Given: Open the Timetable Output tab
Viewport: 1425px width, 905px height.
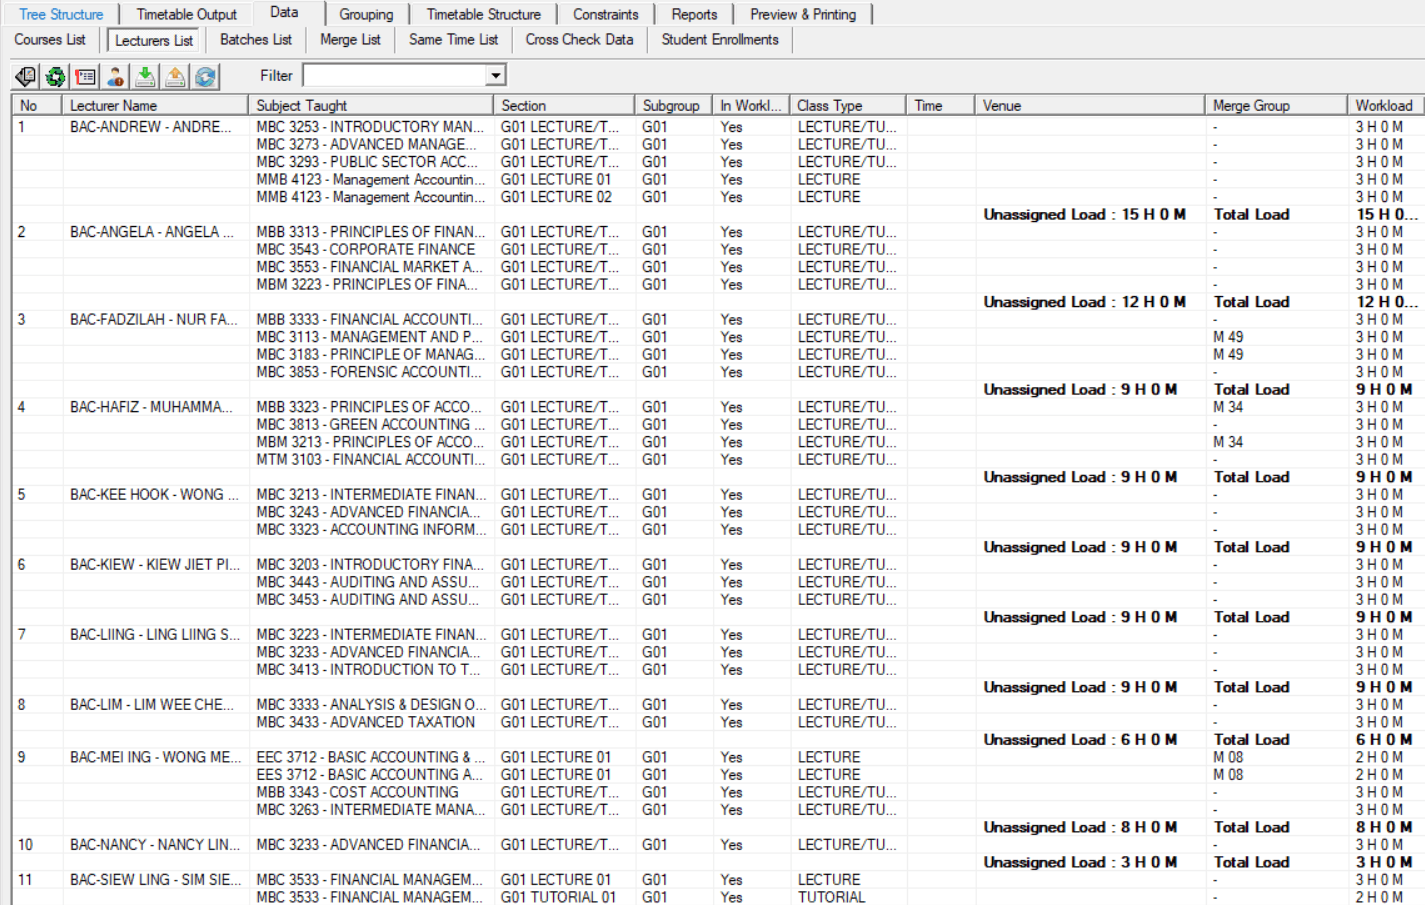Looking at the screenshot, I should [187, 14].
